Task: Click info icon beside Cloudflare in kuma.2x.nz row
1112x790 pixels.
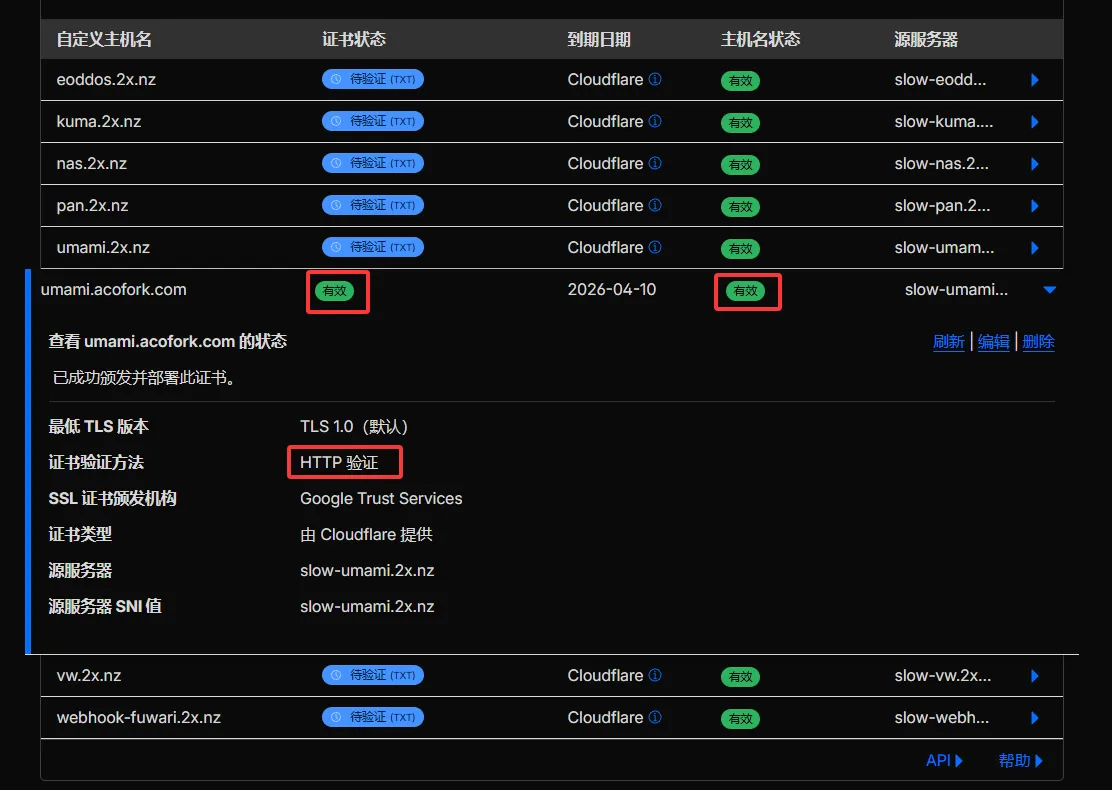Action: pos(655,121)
